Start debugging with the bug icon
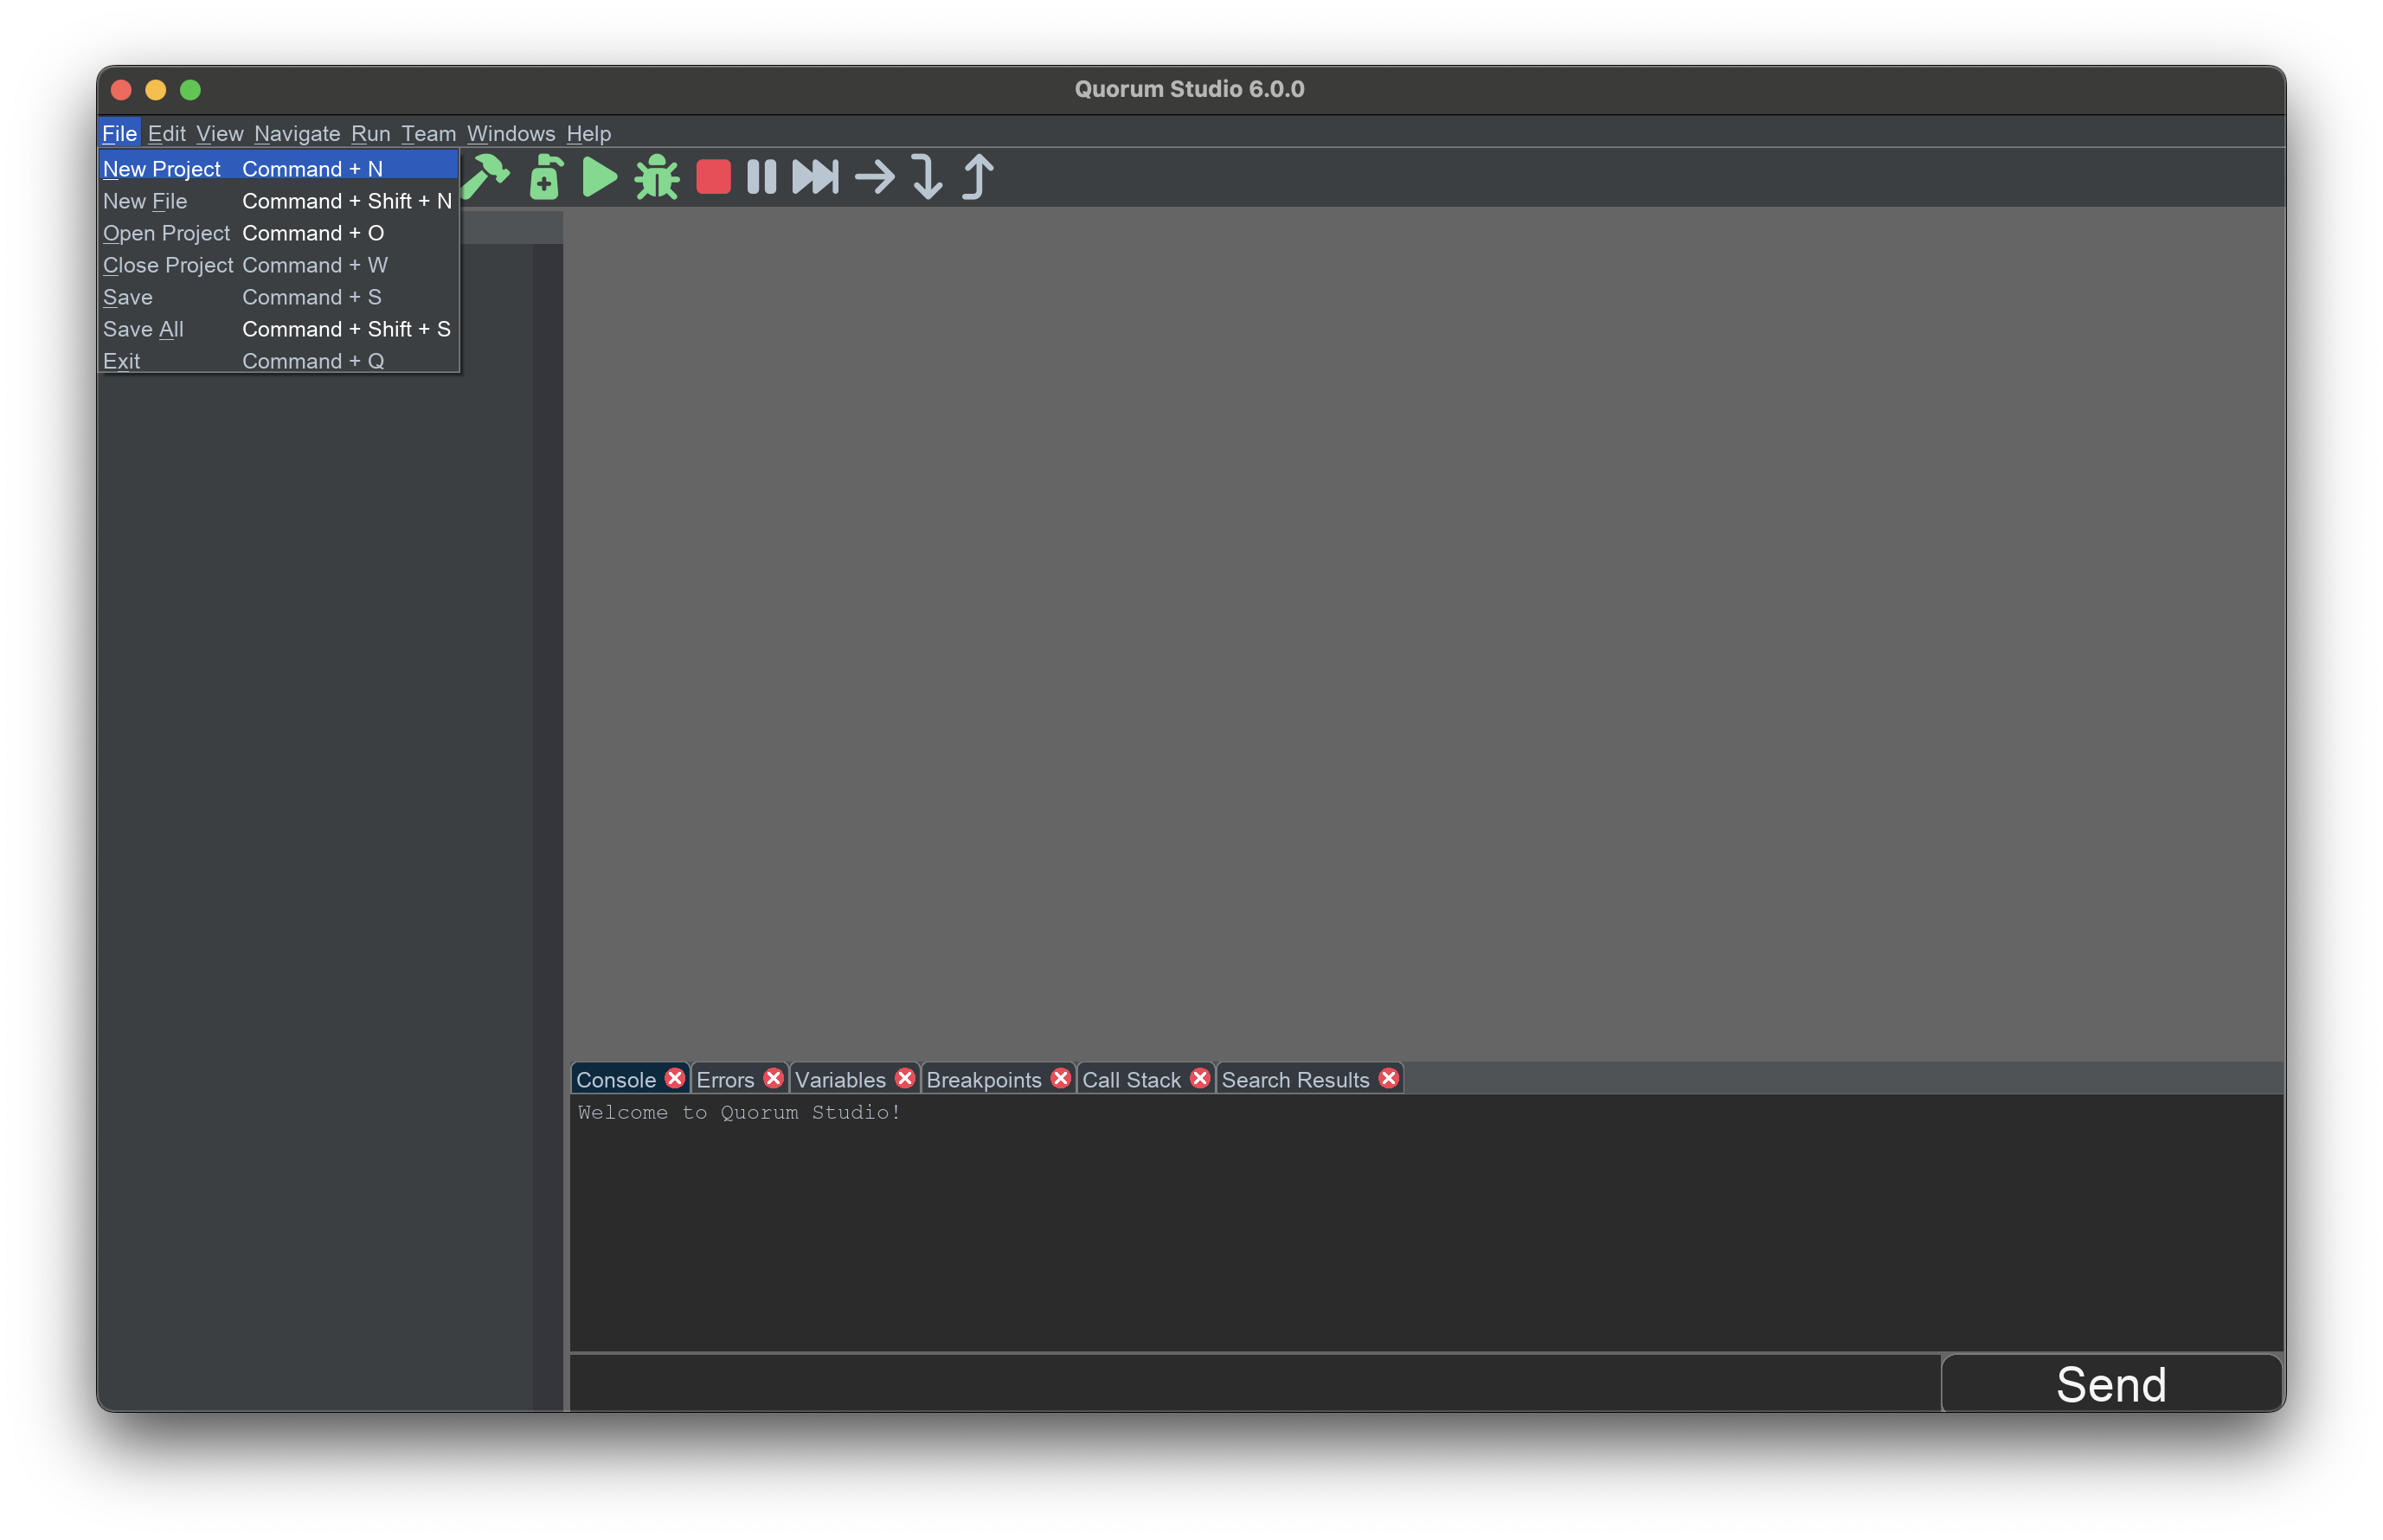This screenshot has width=2383, height=1540. pos(657,177)
